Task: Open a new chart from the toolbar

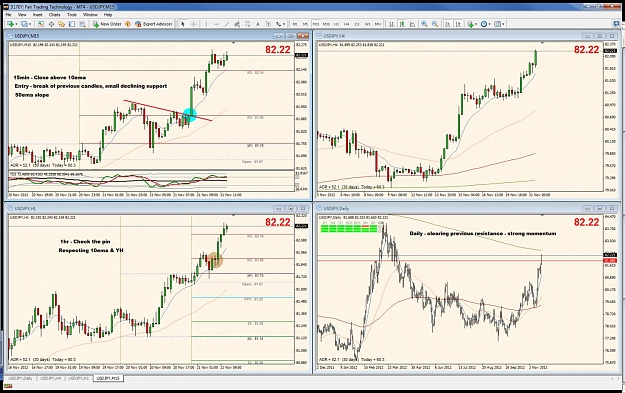Action: 10,24
